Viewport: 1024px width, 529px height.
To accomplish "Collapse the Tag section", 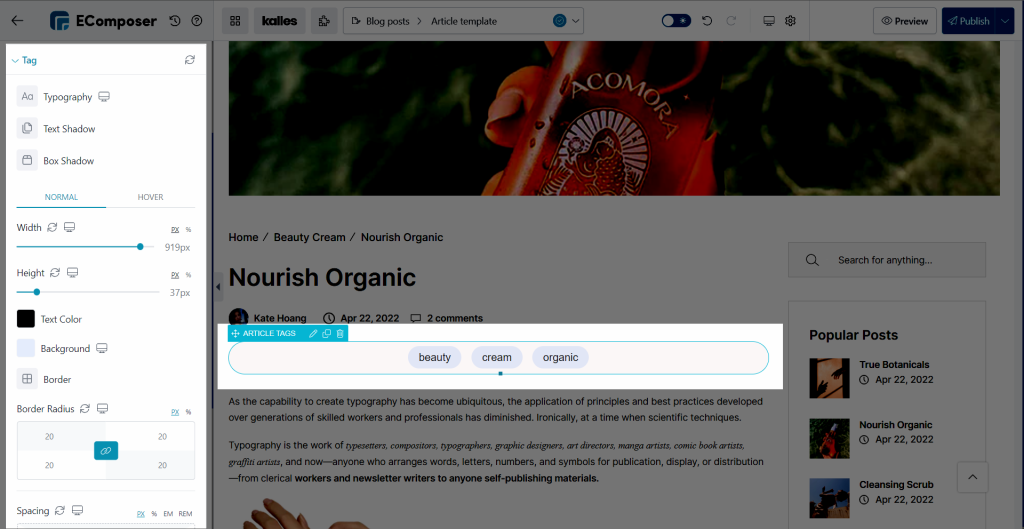I will point(15,61).
